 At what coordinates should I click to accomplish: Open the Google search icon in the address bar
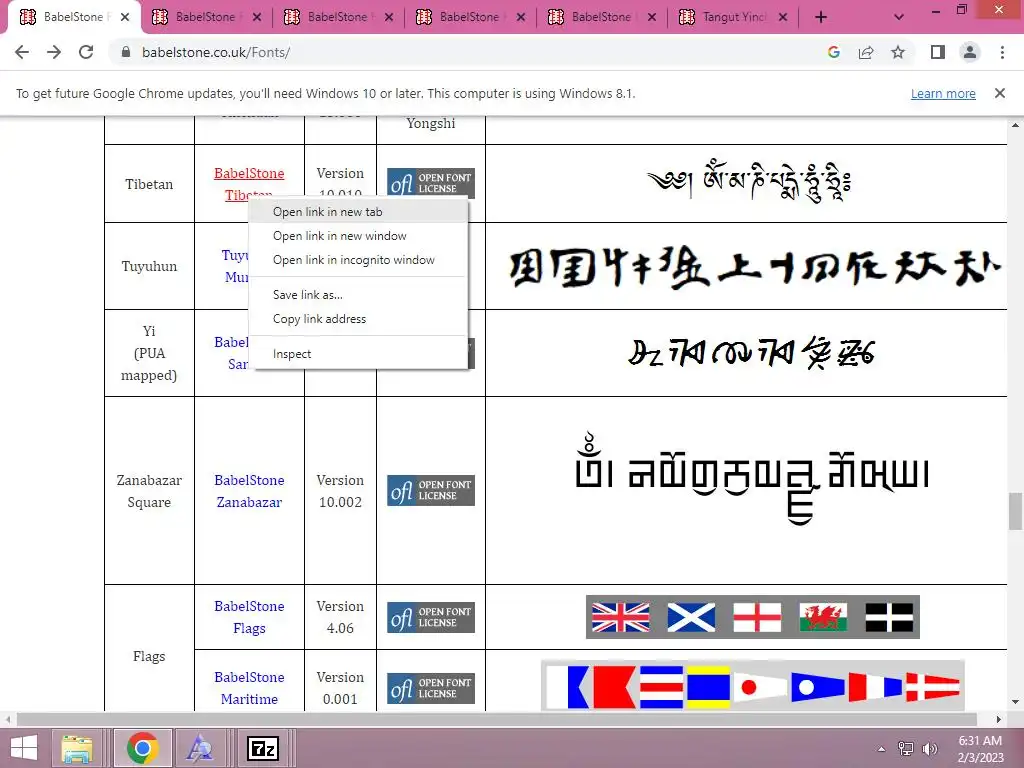point(833,52)
